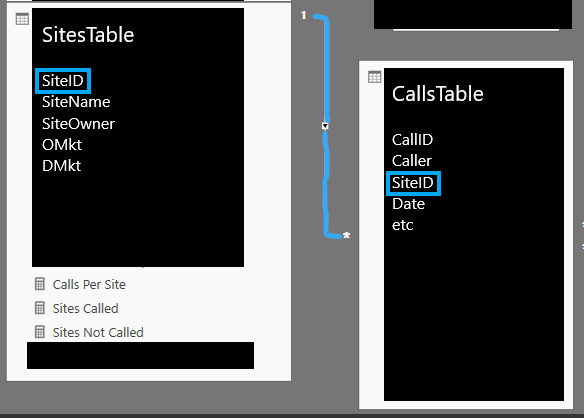Image resolution: width=584 pixels, height=418 pixels.
Task: Select the SiteID field in CallsTable
Action: click(x=413, y=183)
